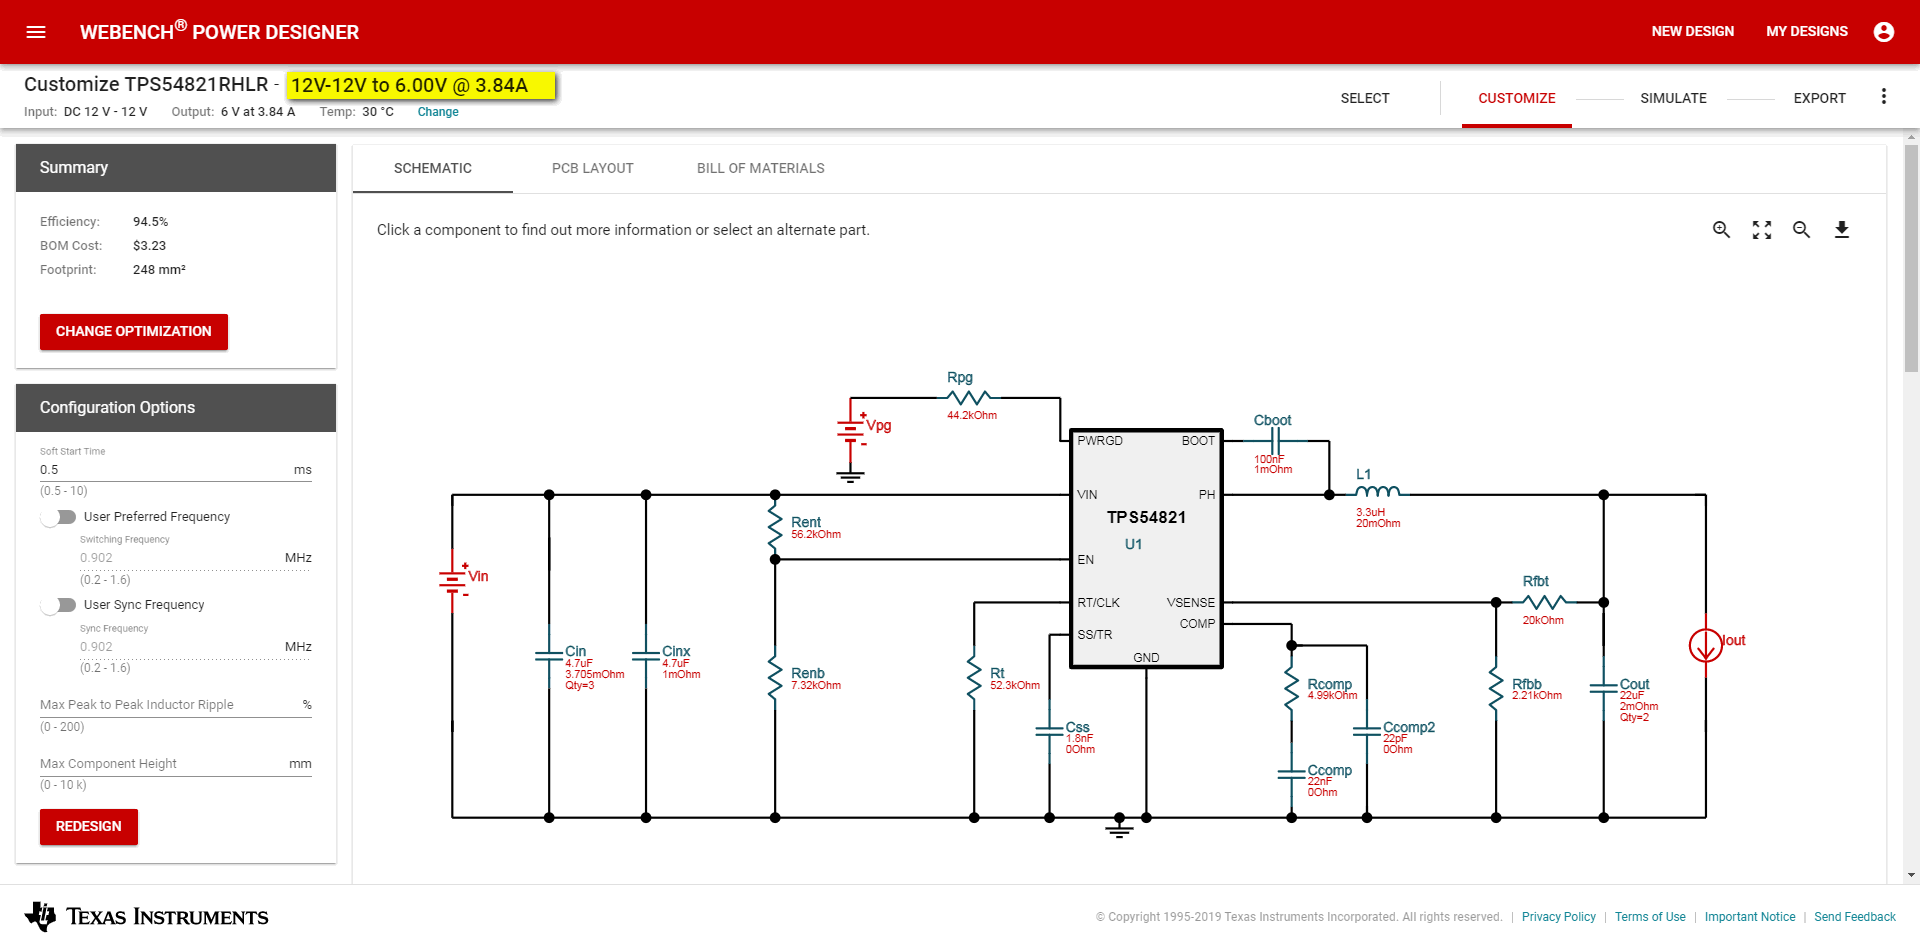Start a New Design
The height and width of the screenshot is (948, 1920).
(x=1693, y=32)
